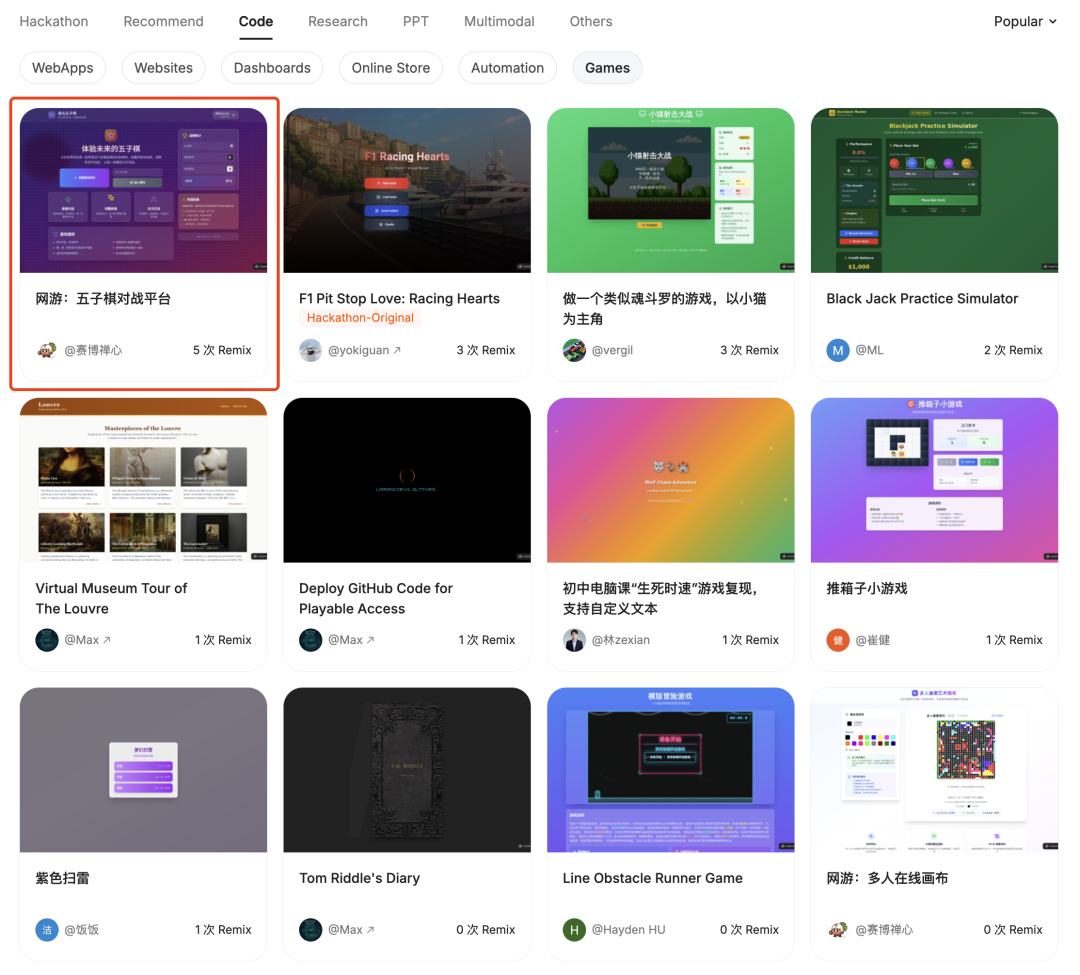Open the 推箱子小游戏 card thumbnail
This screenshot has height=975, width=1080.
[x=934, y=480]
